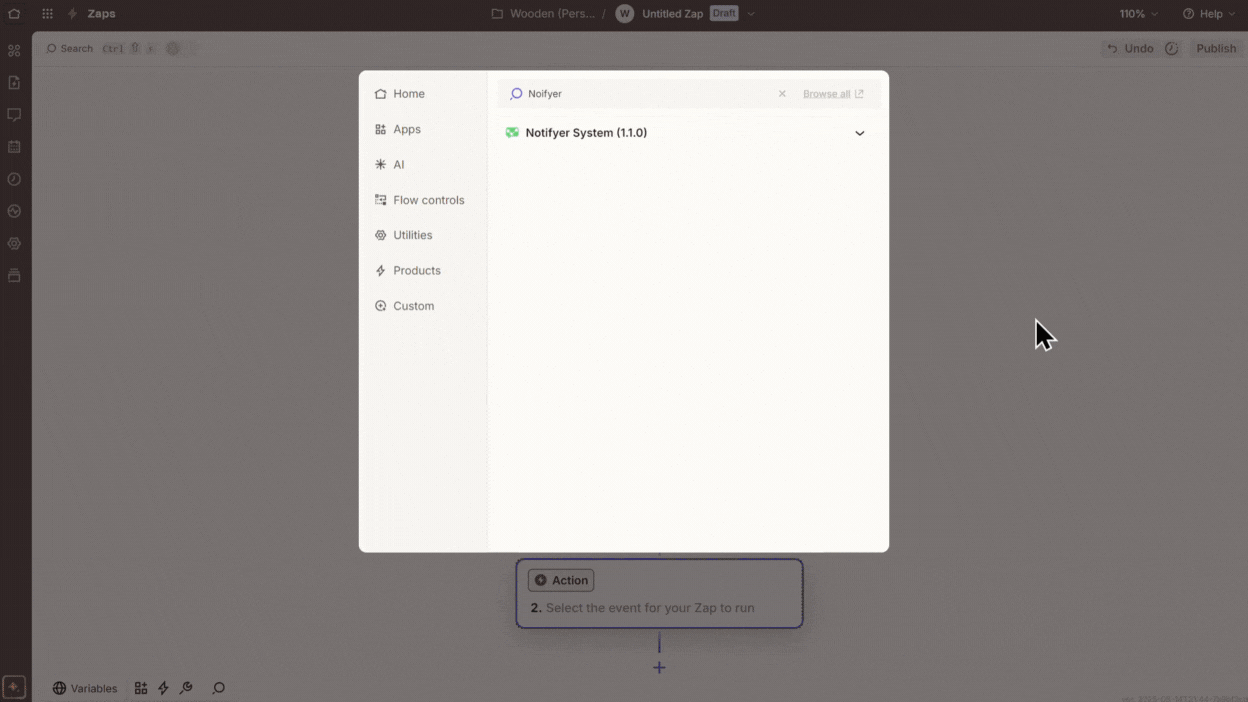Click the green Notifyer System app icon
The image size is (1248, 702).
click(512, 133)
